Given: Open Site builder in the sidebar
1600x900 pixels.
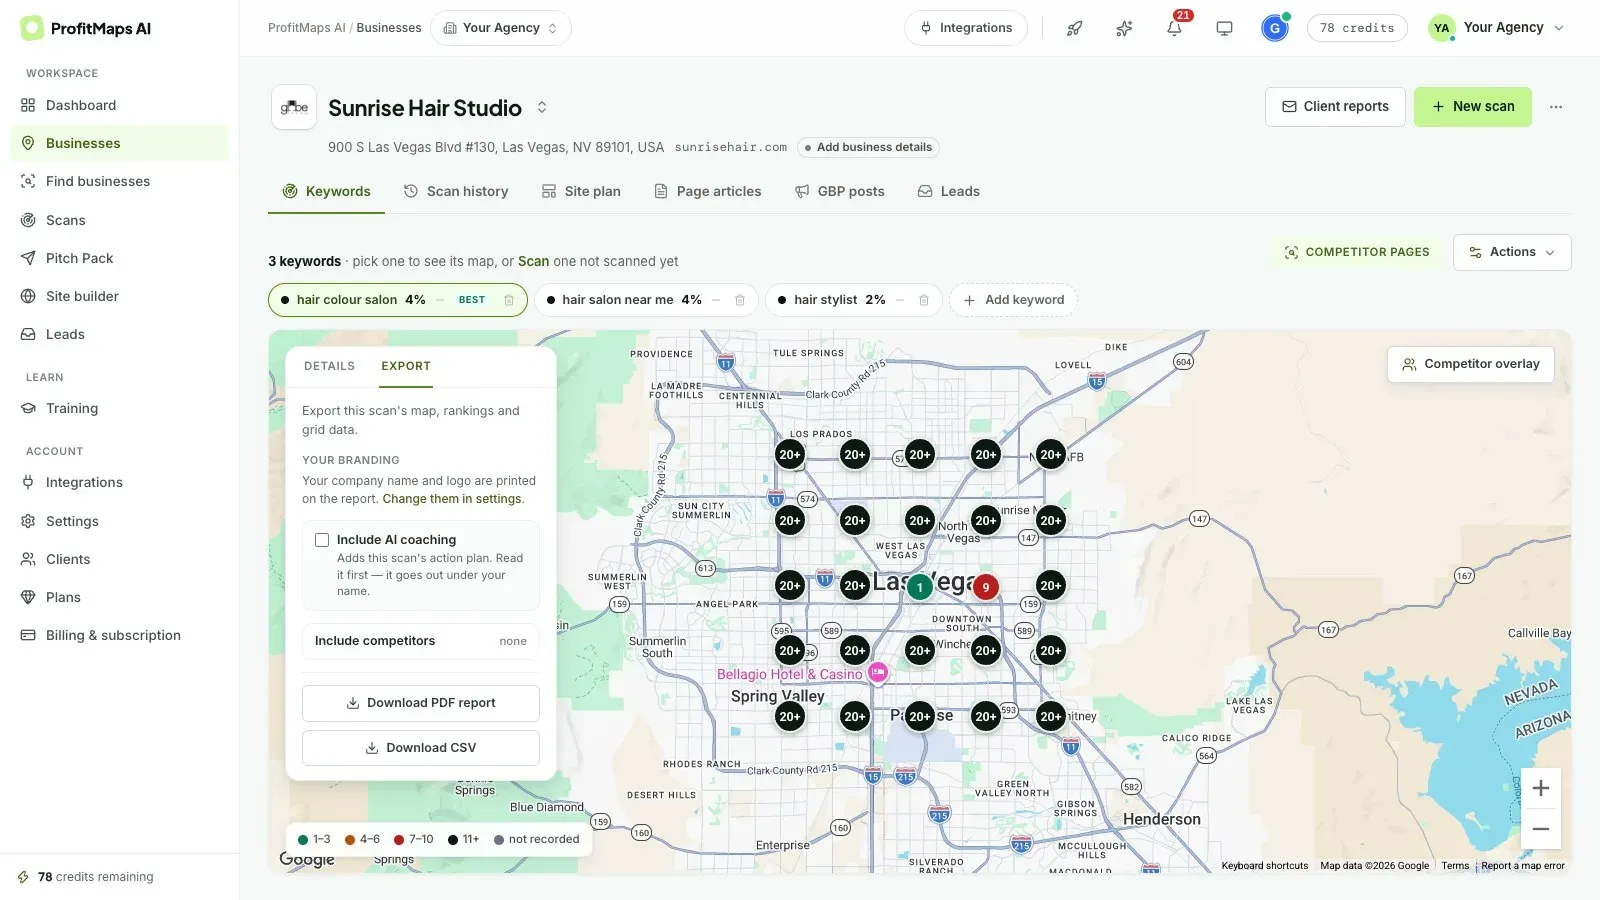Looking at the screenshot, I should 120,296.
